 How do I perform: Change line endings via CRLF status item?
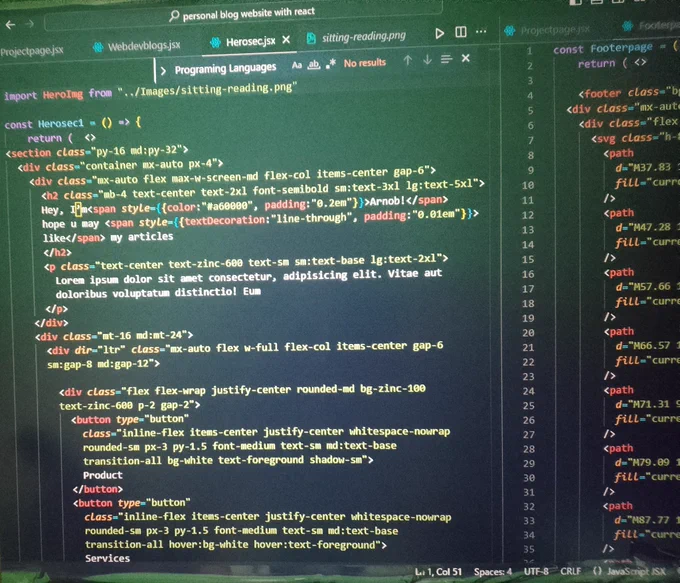pyautogui.click(x=570, y=571)
